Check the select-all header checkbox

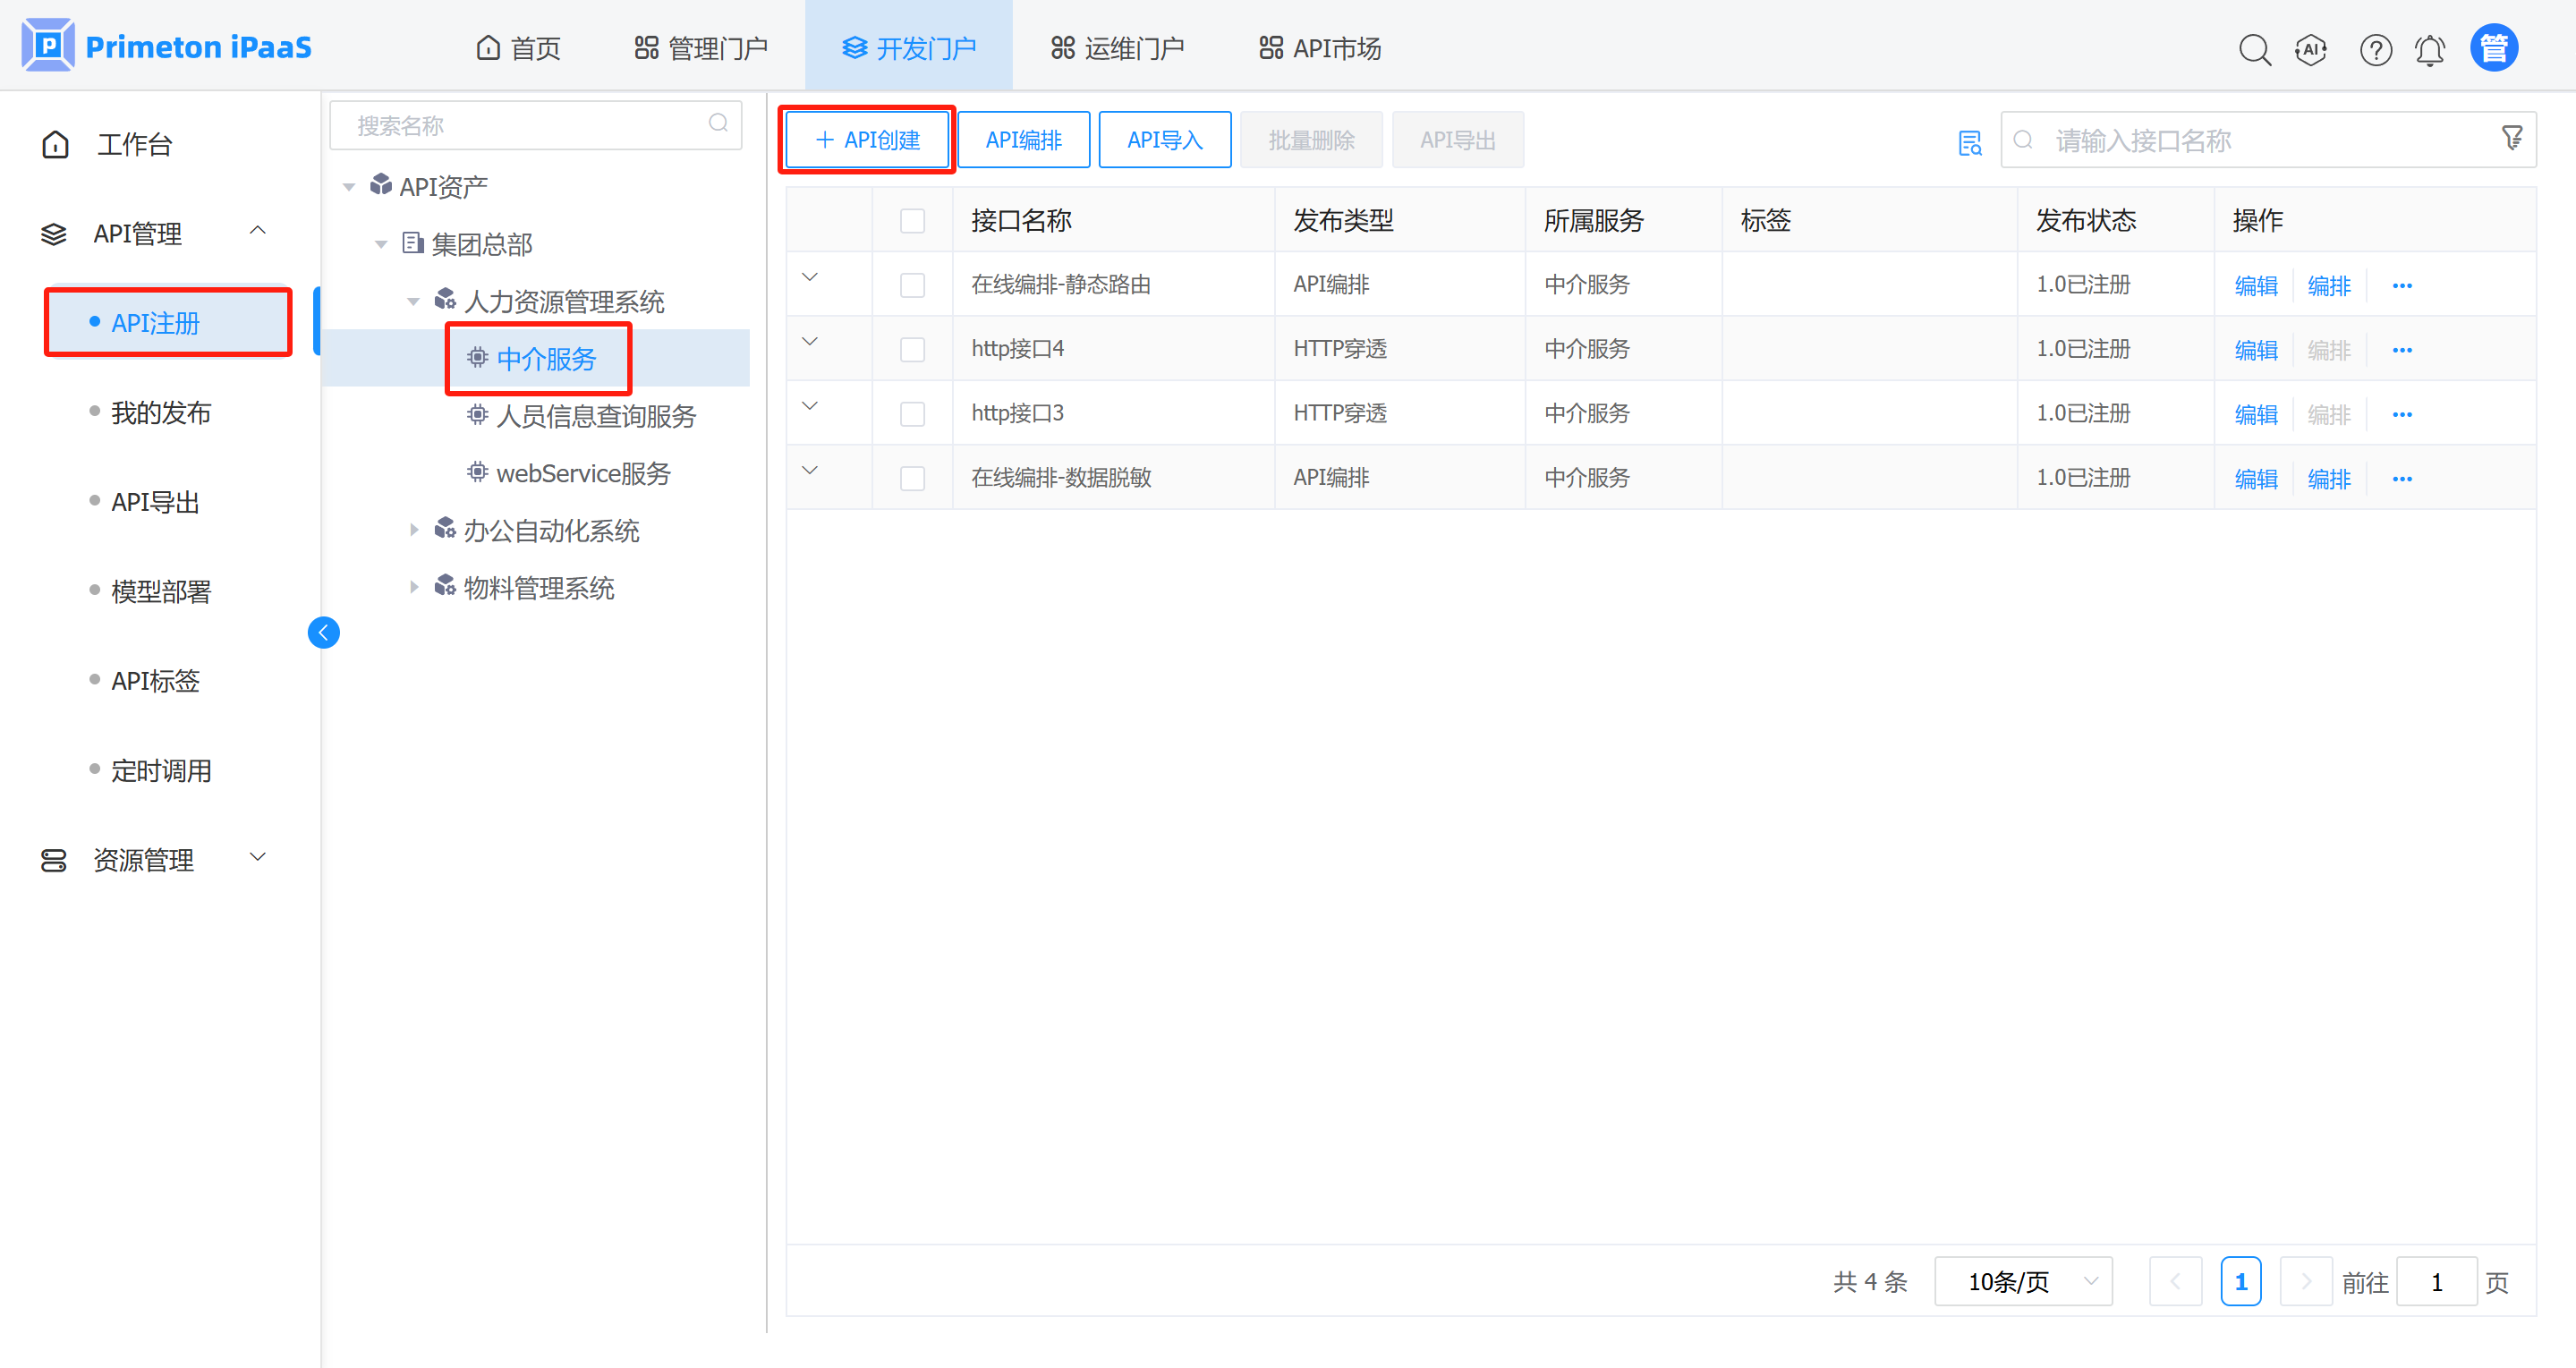click(912, 221)
